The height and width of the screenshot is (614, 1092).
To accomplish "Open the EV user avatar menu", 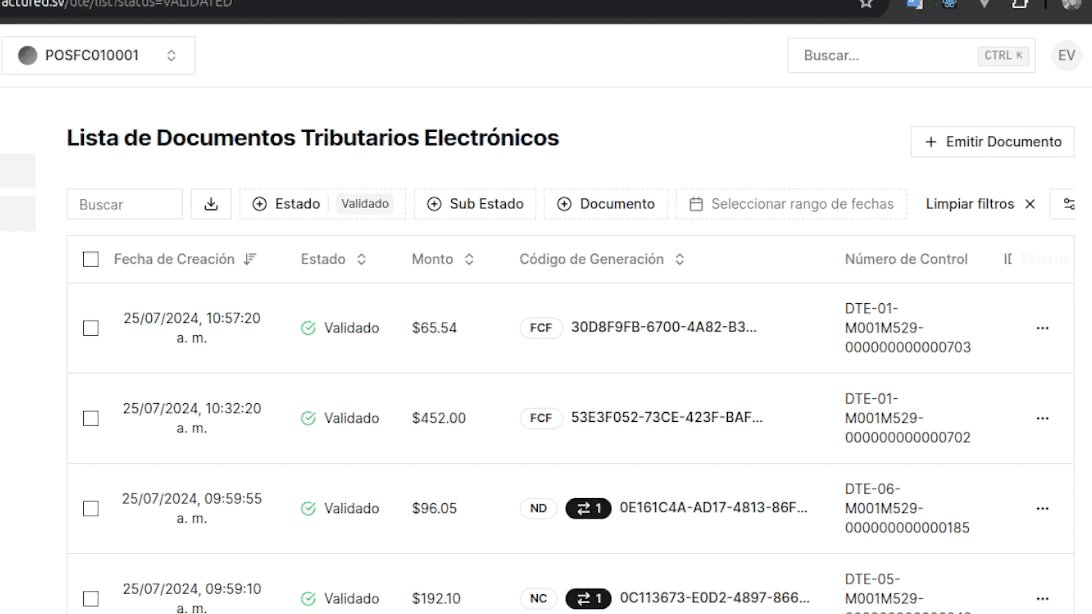I will 1066,56.
